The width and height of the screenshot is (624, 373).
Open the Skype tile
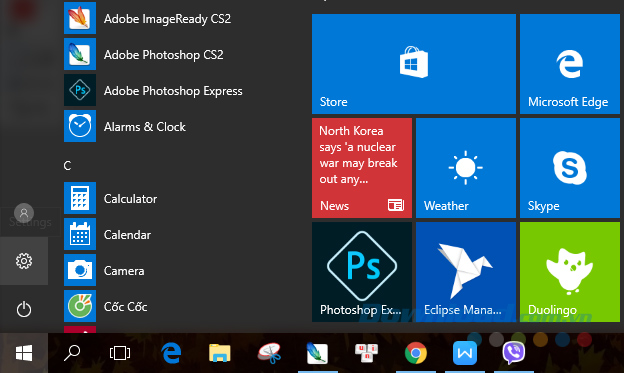point(570,168)
